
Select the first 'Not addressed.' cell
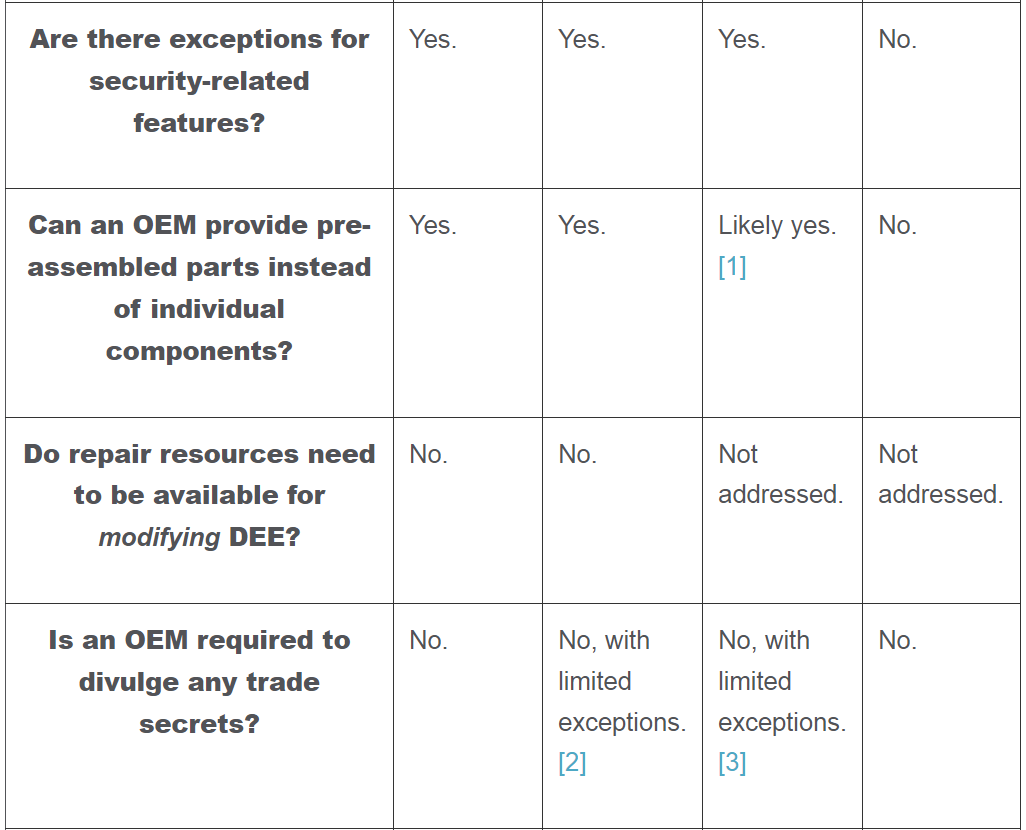tap(779, 474)
